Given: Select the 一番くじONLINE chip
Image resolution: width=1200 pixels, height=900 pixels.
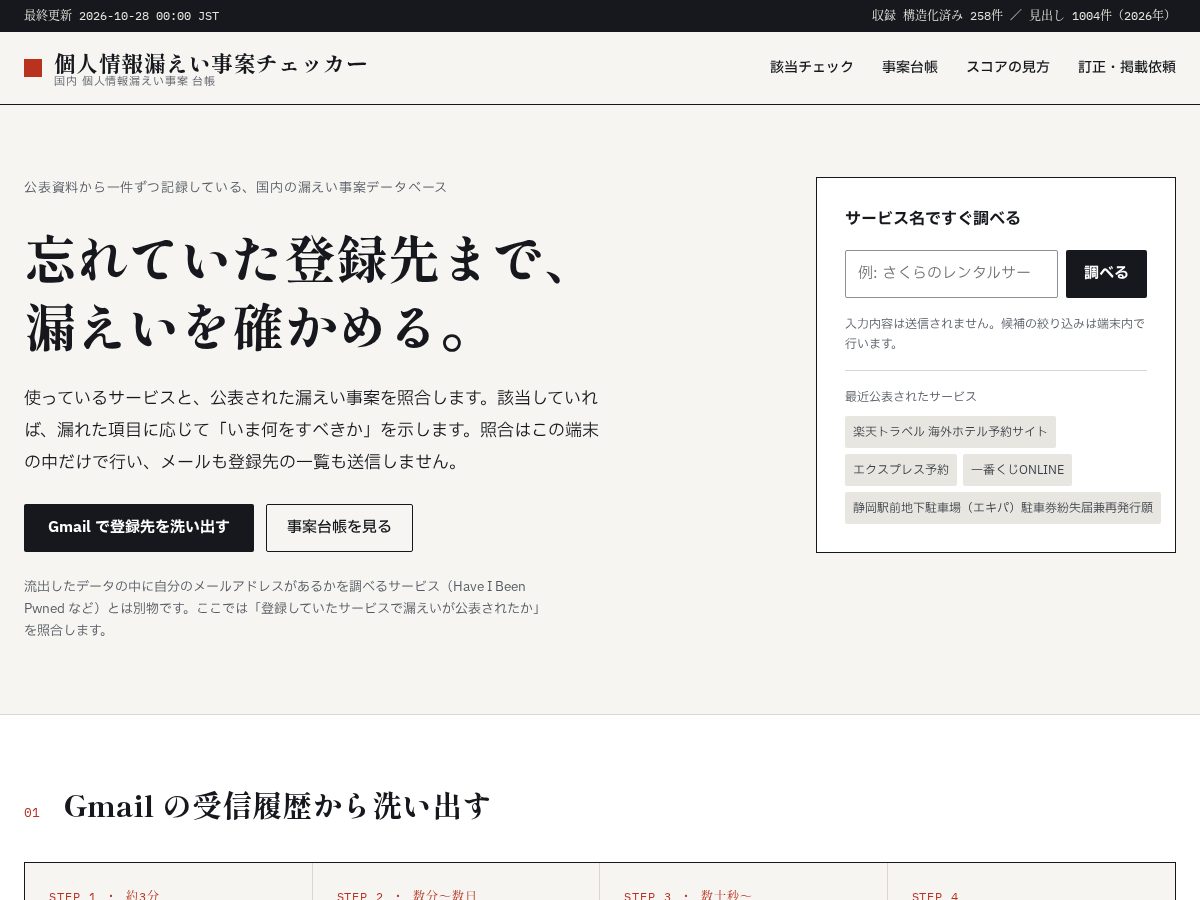Looking at the screenshot, I should pyautogui.click(x=1017, y=470).
